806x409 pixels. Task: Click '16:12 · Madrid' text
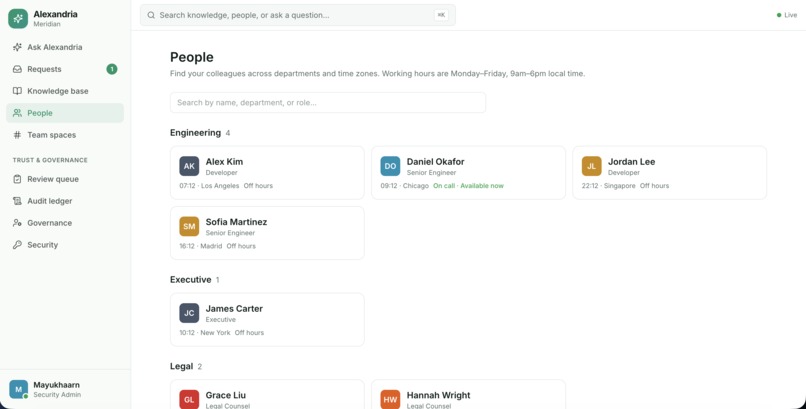tap(201, 246)
